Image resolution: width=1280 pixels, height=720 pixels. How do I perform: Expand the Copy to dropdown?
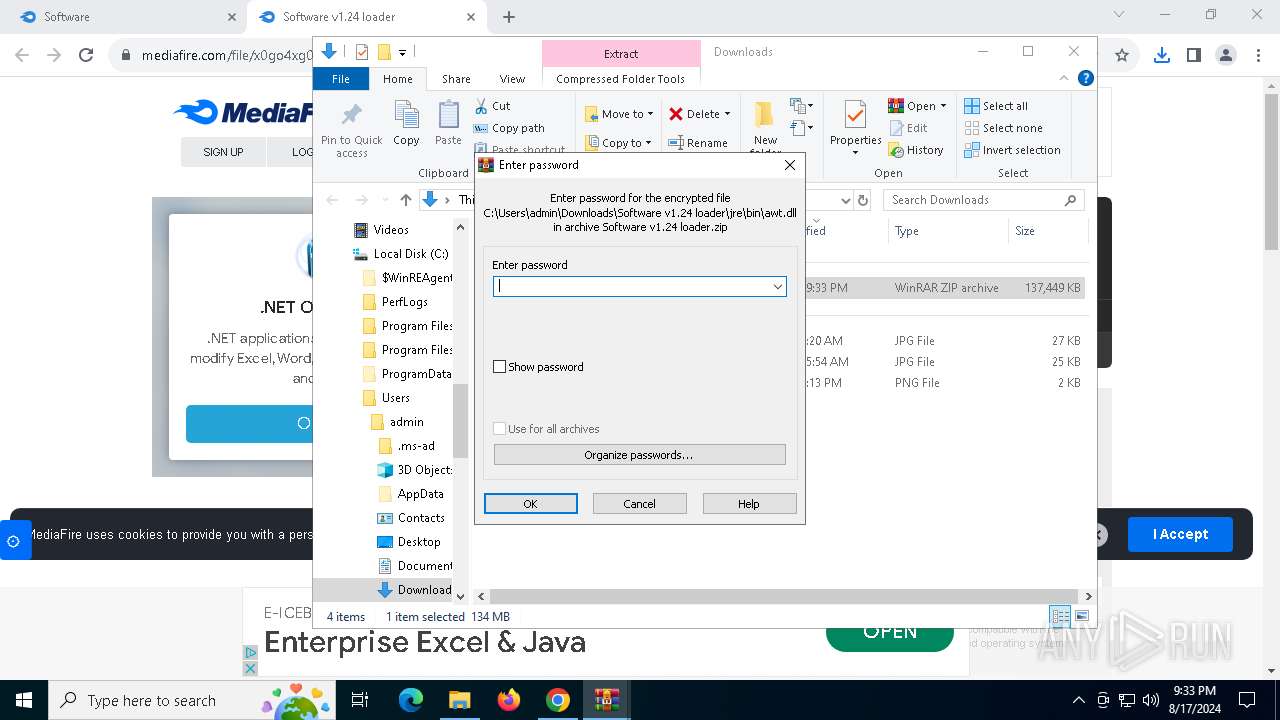(648, 143)
